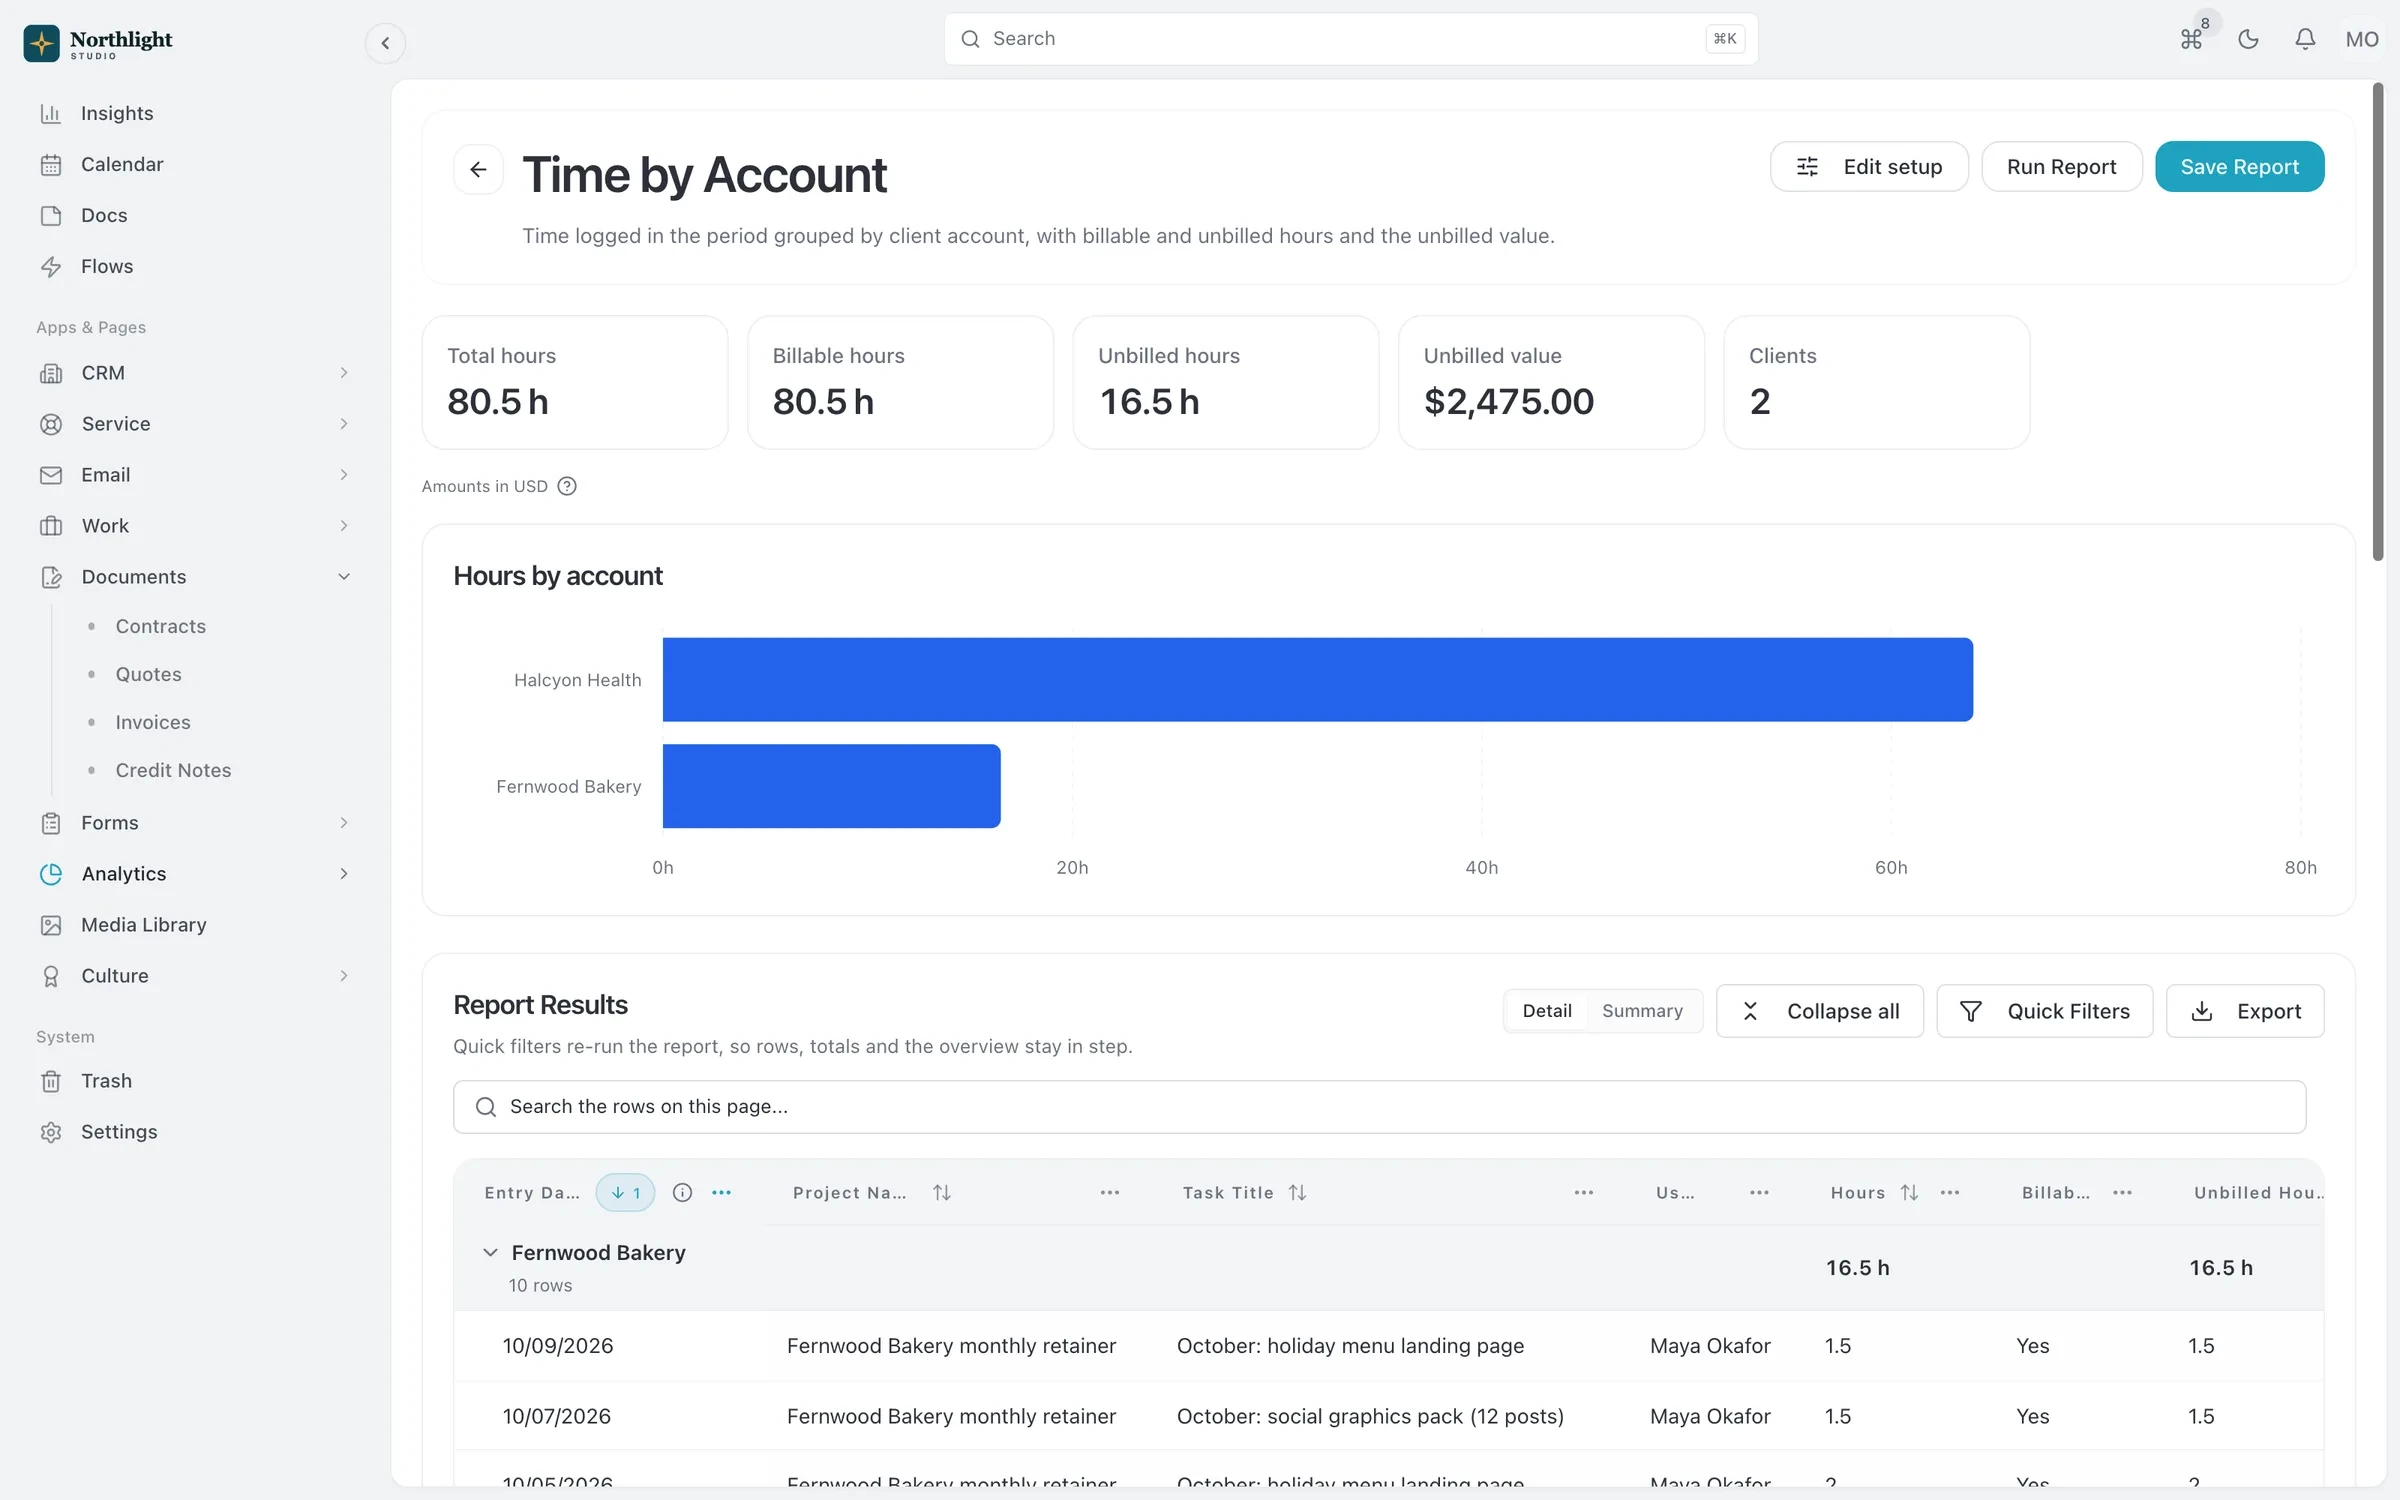Open the Task Title column options dots
Screen dimensions: 2400x1500
coord(1583,1192)
